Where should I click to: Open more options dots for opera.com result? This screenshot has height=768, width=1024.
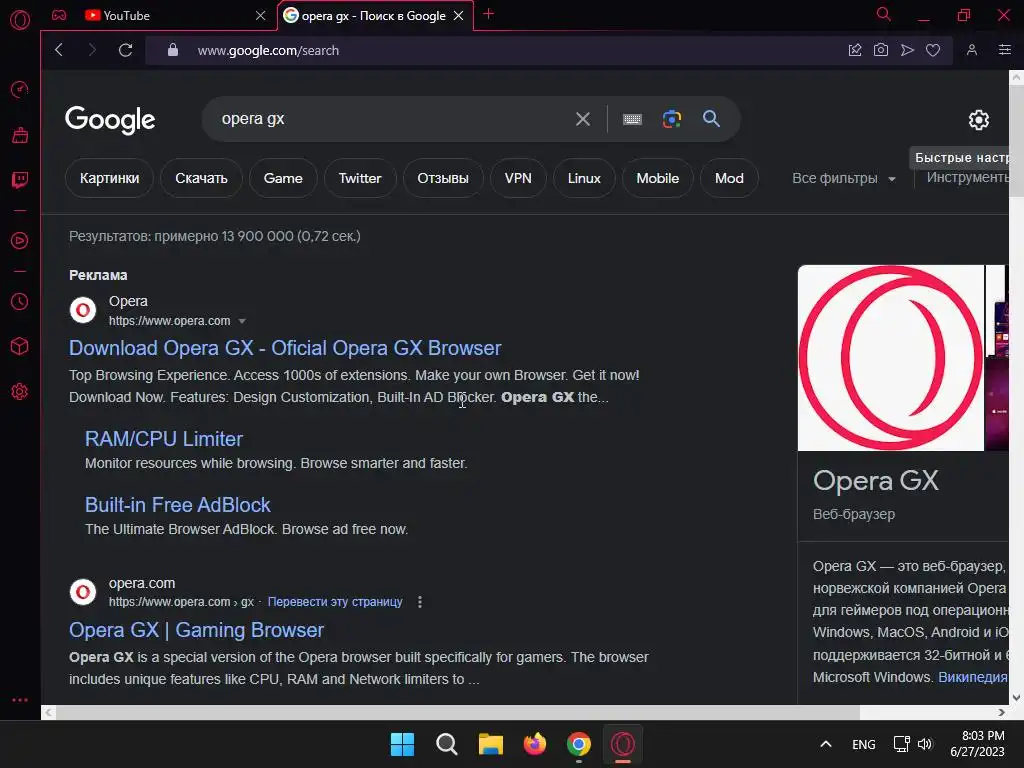pos(420,602)
